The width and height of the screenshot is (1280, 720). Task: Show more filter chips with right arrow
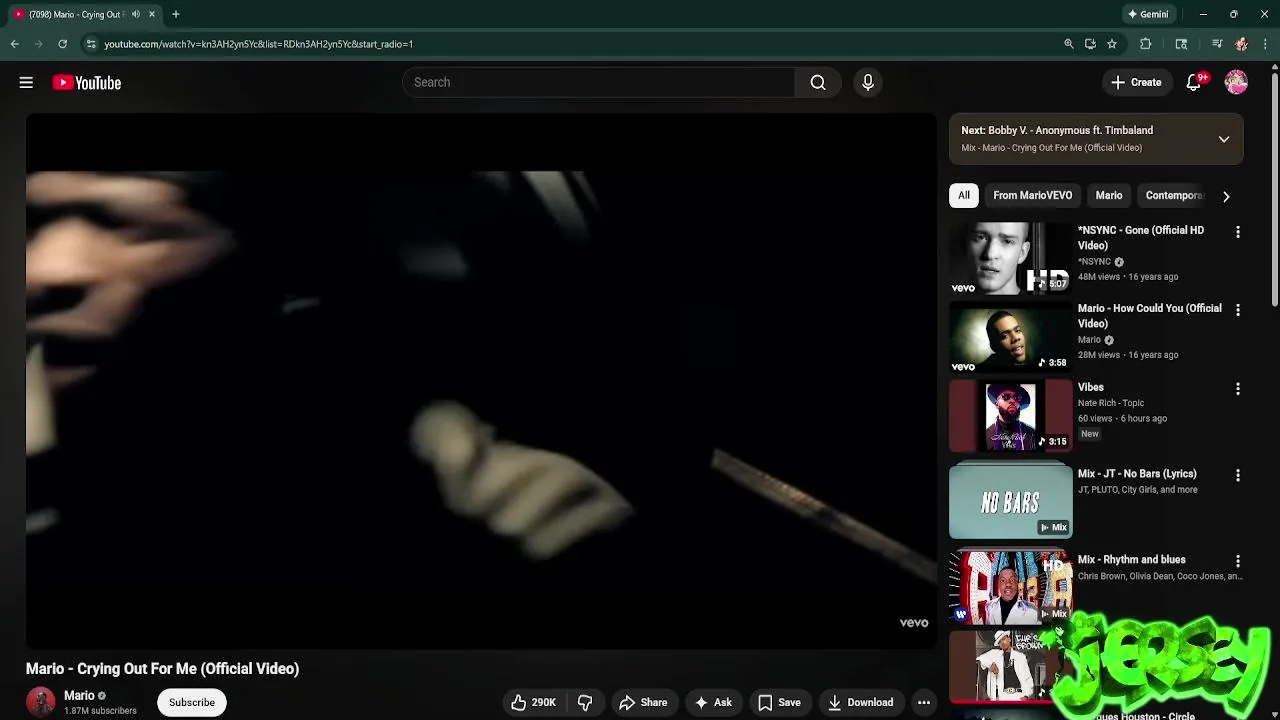[x=1226, y=196]
